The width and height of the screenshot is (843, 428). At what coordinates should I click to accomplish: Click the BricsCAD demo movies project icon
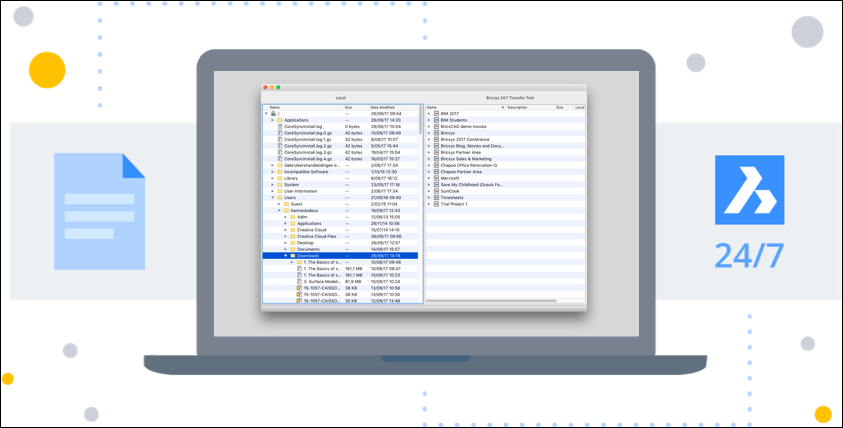[x=436, y=126]
